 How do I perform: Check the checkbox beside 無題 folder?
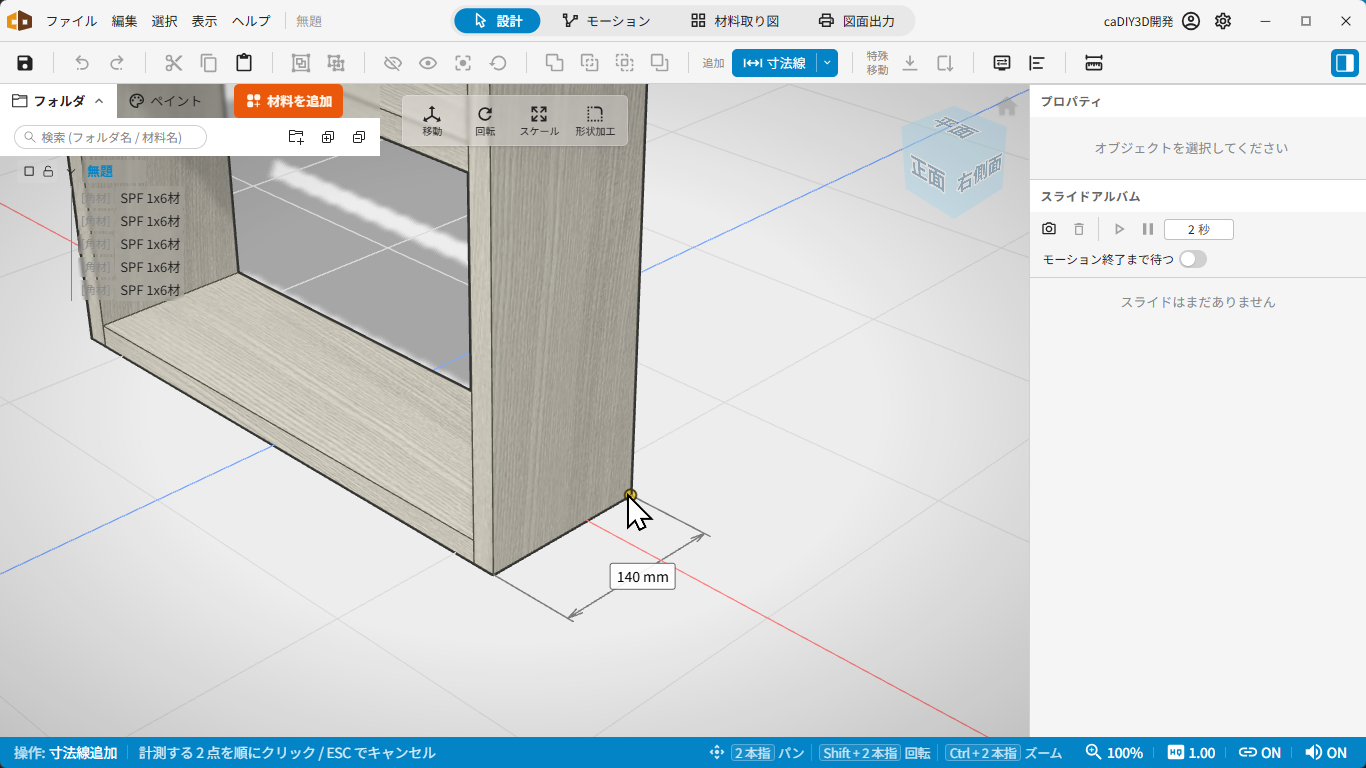click(29, 171)
